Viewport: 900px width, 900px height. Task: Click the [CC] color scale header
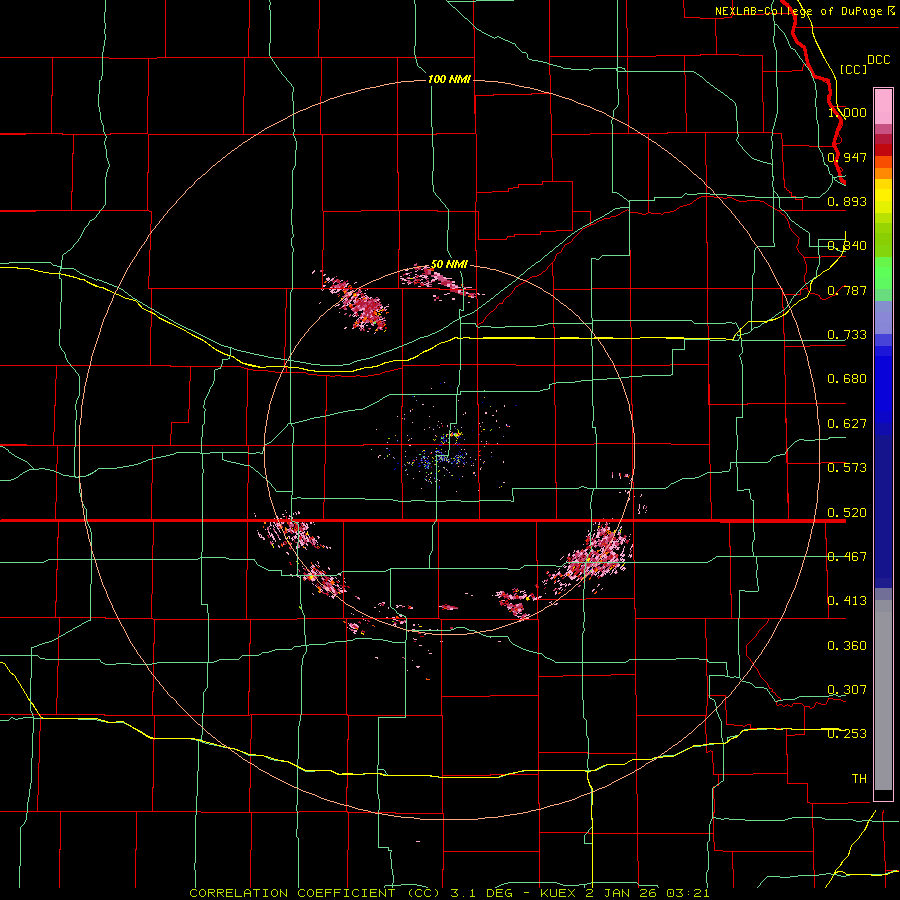point(854,69)
